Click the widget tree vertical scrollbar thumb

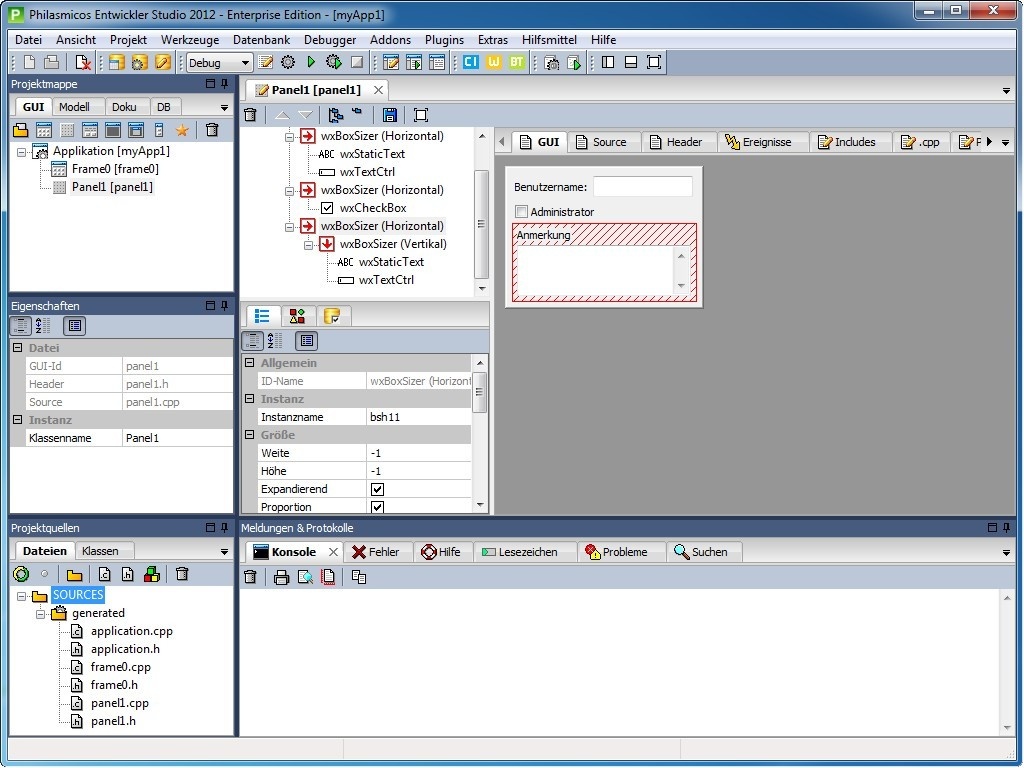pos(481,223)
